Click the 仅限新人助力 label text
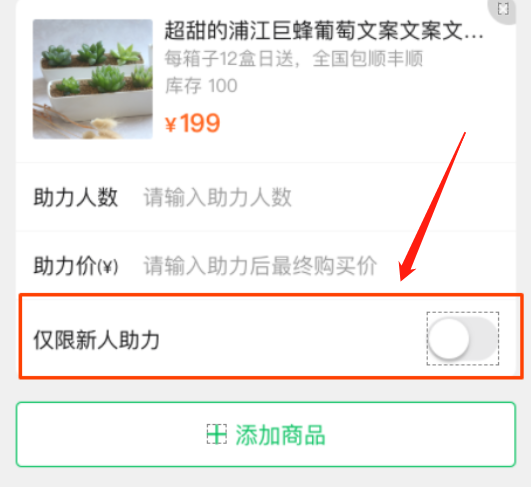Screen dimensions: 531x487 coord(96,340)
